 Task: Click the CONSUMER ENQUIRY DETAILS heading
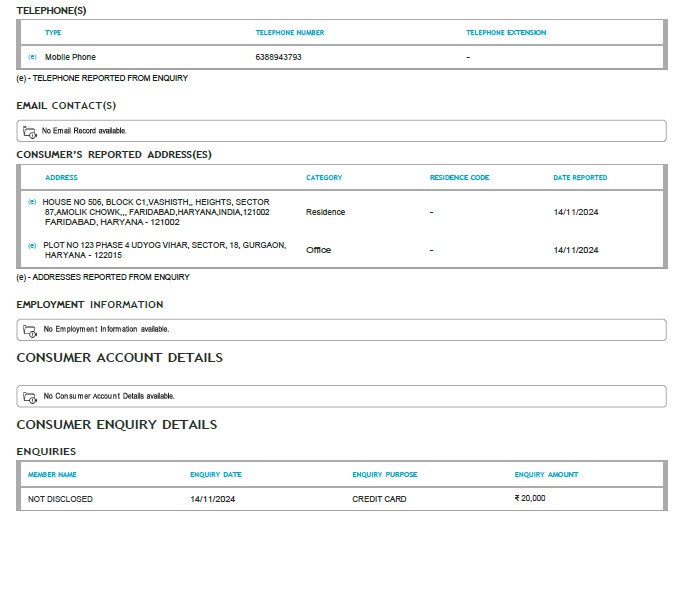[x=117, y=425]
